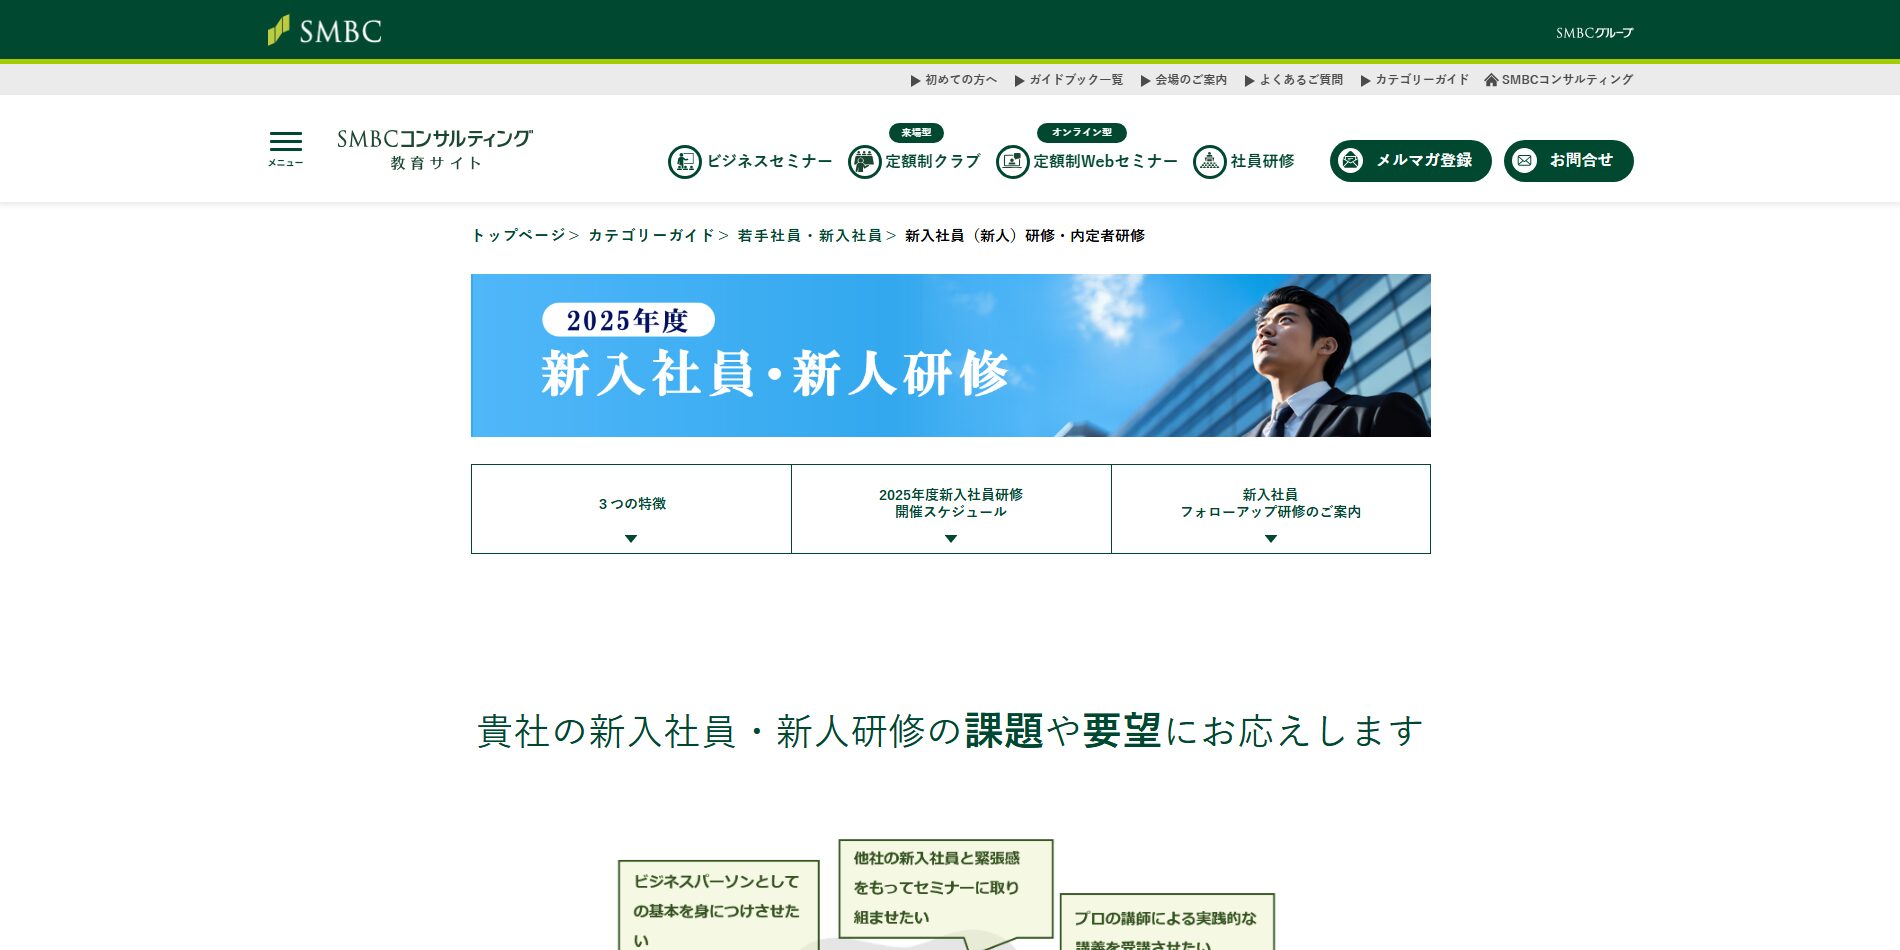Click the 社員研修 round icon

tap(1209, 161)
